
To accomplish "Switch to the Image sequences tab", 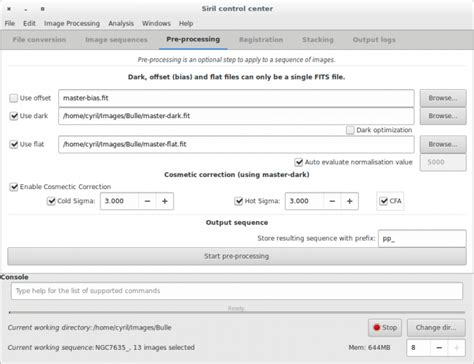I will pos(116,40).
